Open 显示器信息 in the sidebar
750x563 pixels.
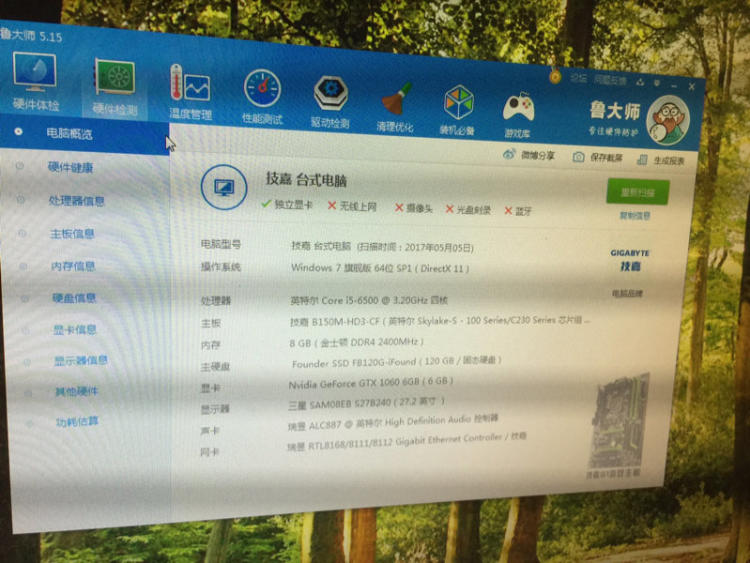(x=80, y=361)
